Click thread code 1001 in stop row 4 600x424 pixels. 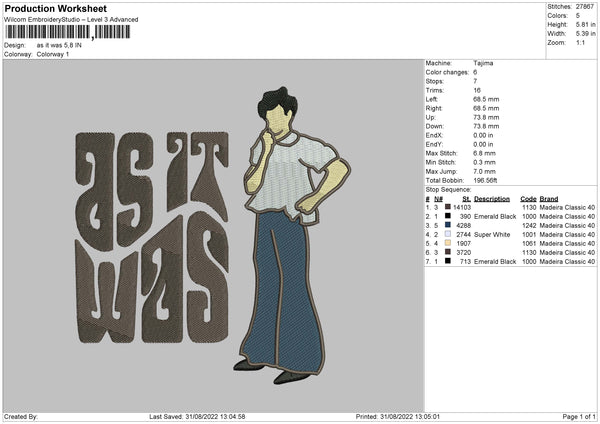(x=529, y=235)
